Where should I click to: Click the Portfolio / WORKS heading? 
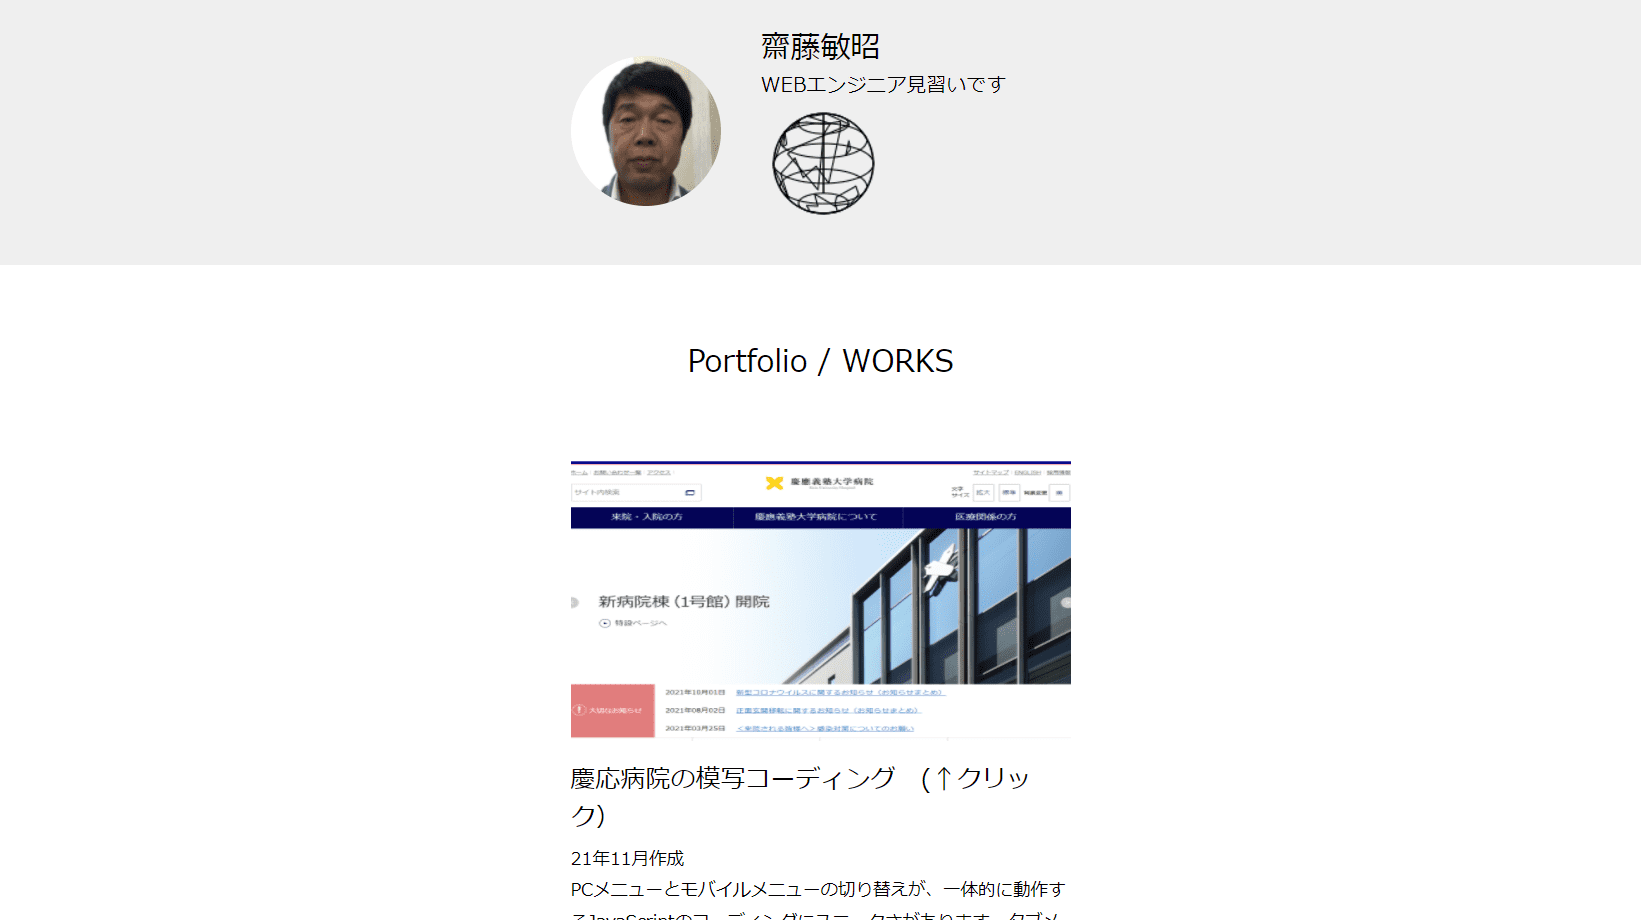pos(820,361)
